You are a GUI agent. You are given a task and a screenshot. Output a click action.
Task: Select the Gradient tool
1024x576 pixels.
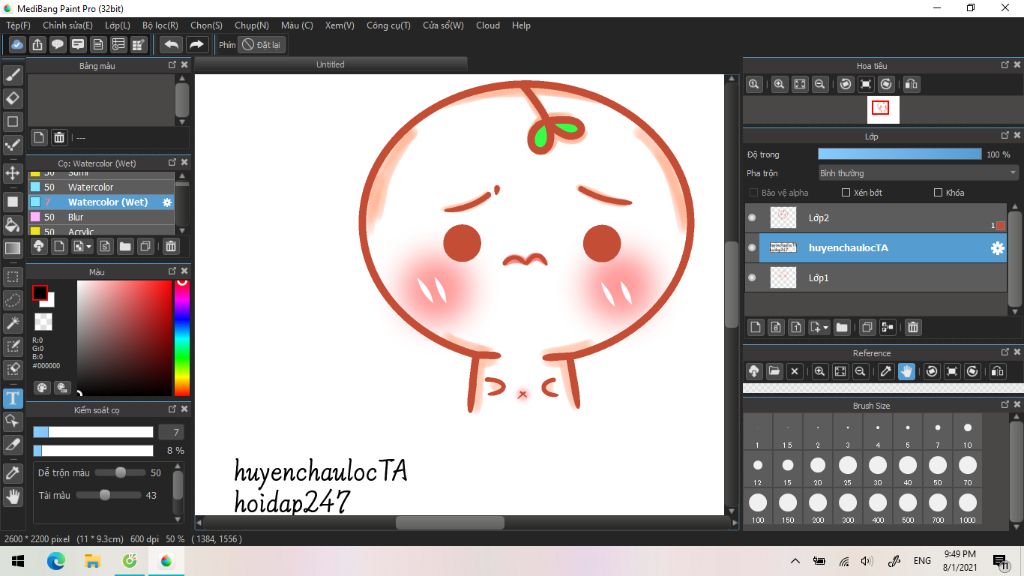click(x=12, y=248)
